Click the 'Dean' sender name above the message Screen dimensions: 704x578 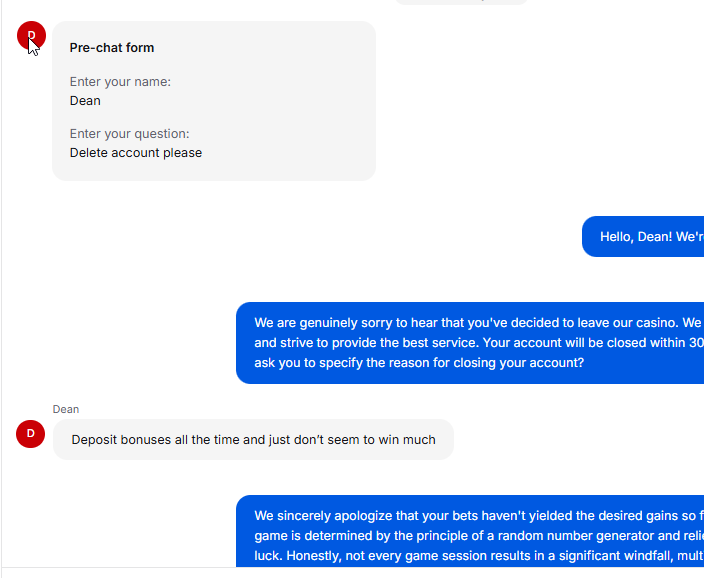pos(66,409)
